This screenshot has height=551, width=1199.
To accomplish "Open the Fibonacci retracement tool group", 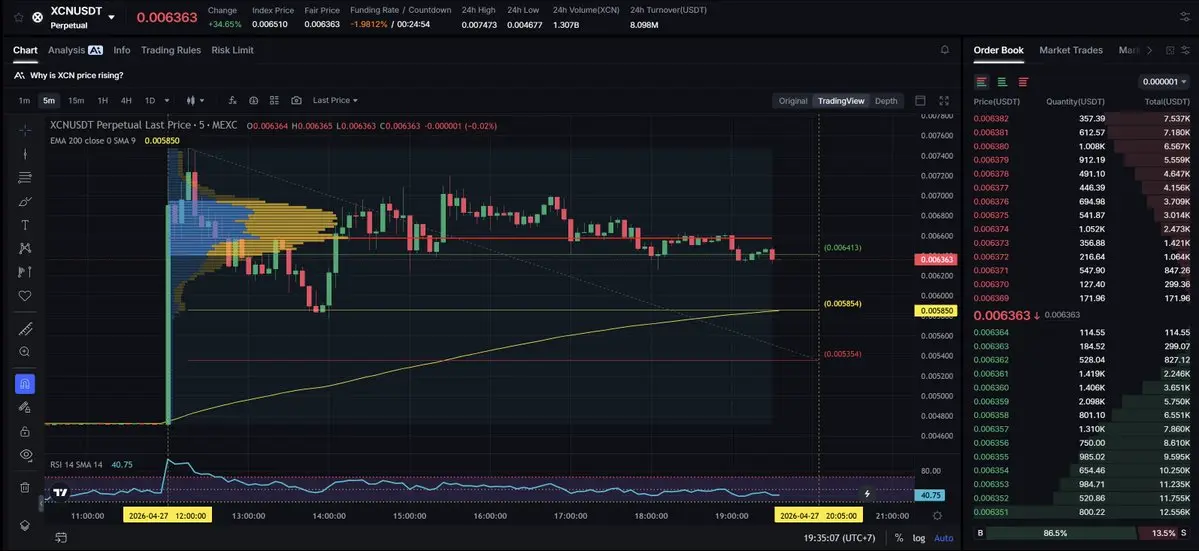I will (x=24, y=177).
